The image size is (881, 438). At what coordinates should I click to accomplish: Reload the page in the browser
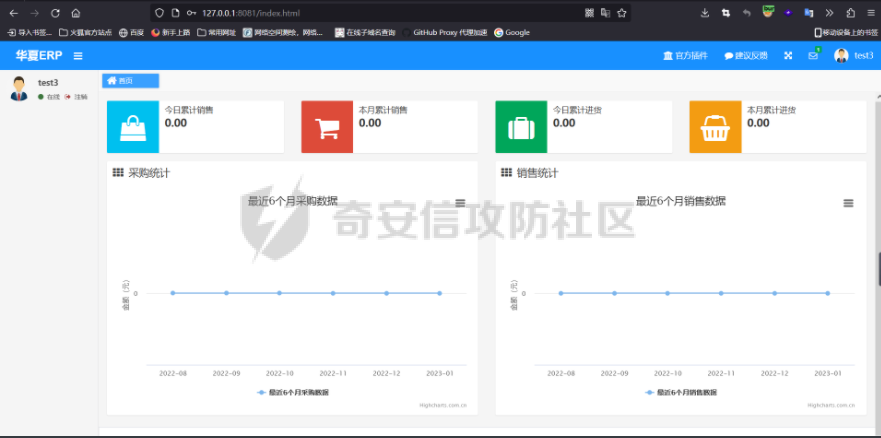click(x=54, y=13)
